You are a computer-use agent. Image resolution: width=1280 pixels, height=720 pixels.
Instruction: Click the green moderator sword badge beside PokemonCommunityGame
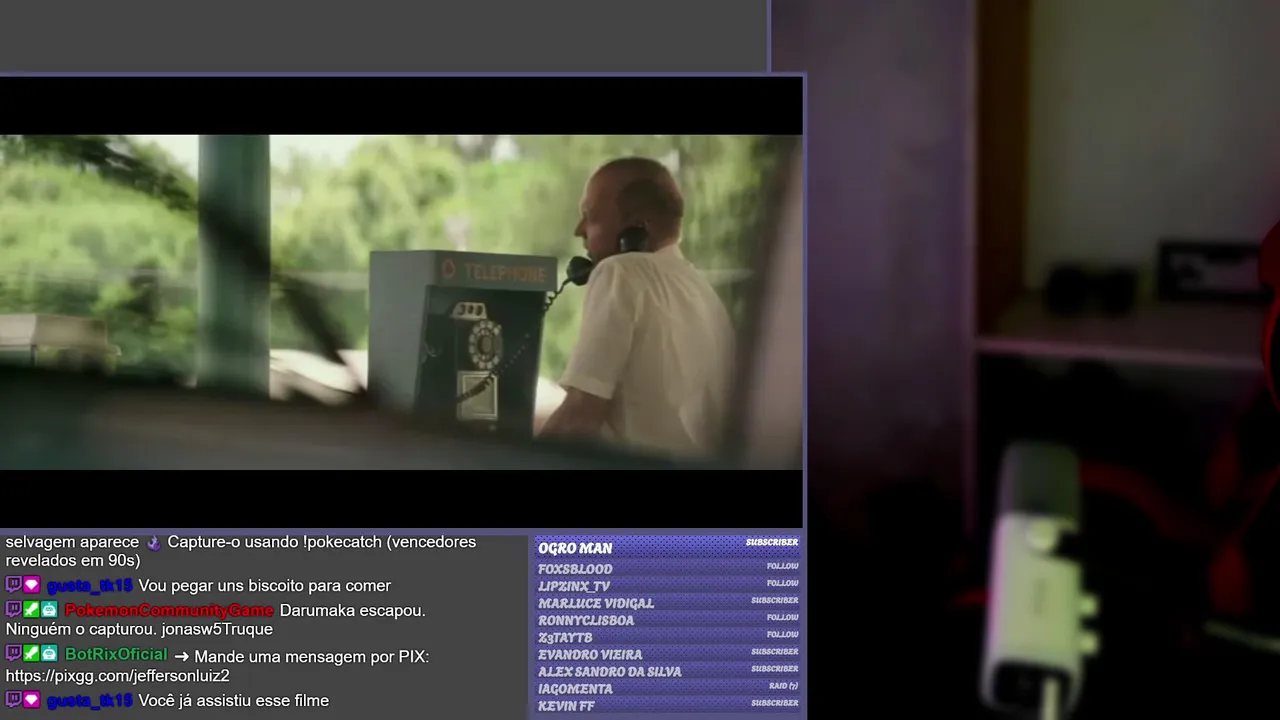(31, 610)
